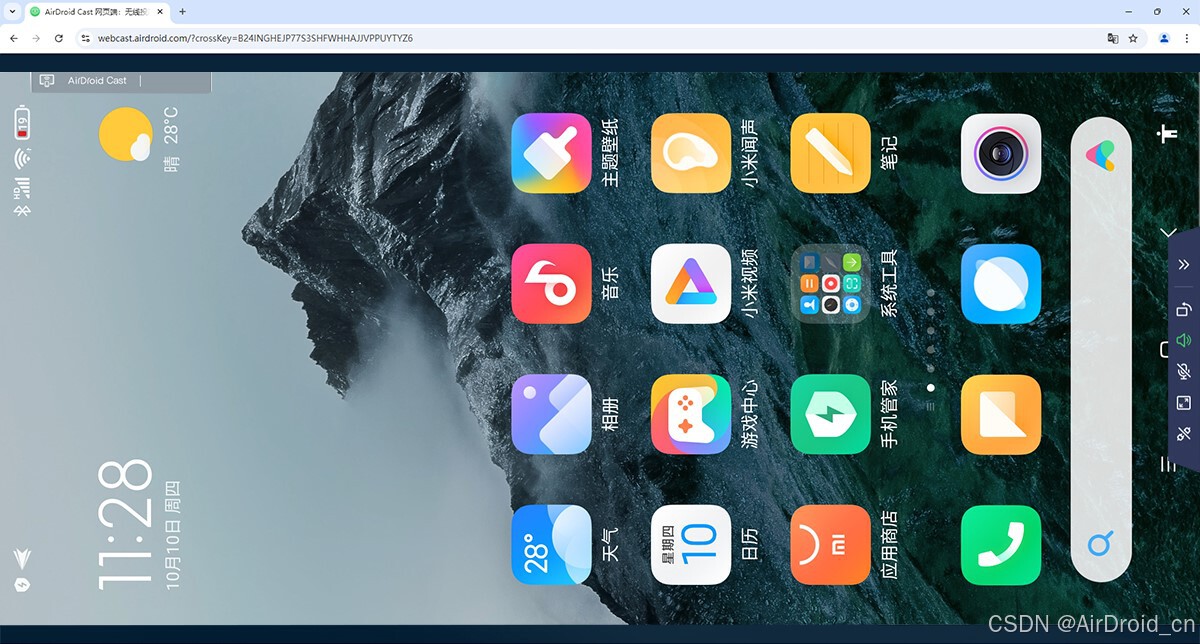
Task: Open the 日历 calendar app
Action: (x=691, y=544)
